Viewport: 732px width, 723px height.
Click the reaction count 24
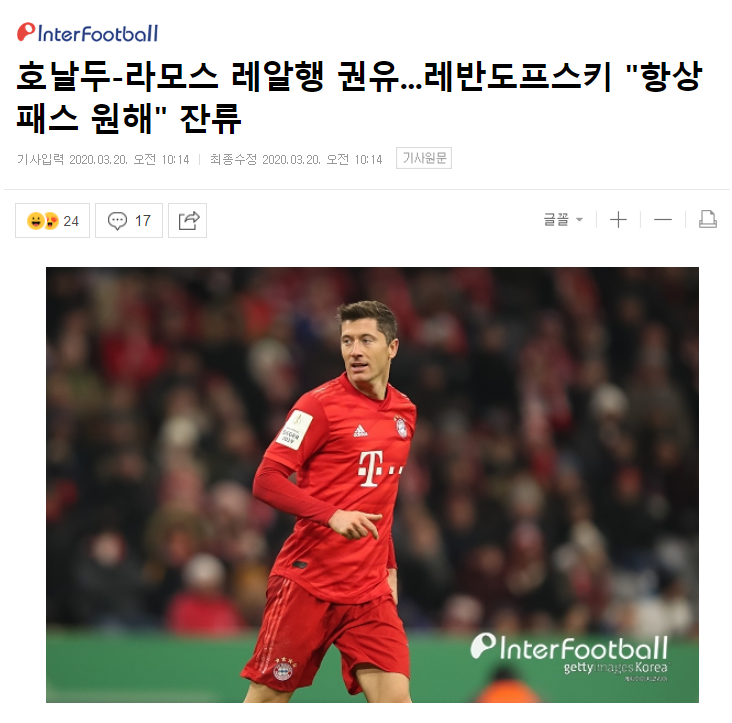tap(71, 221)
